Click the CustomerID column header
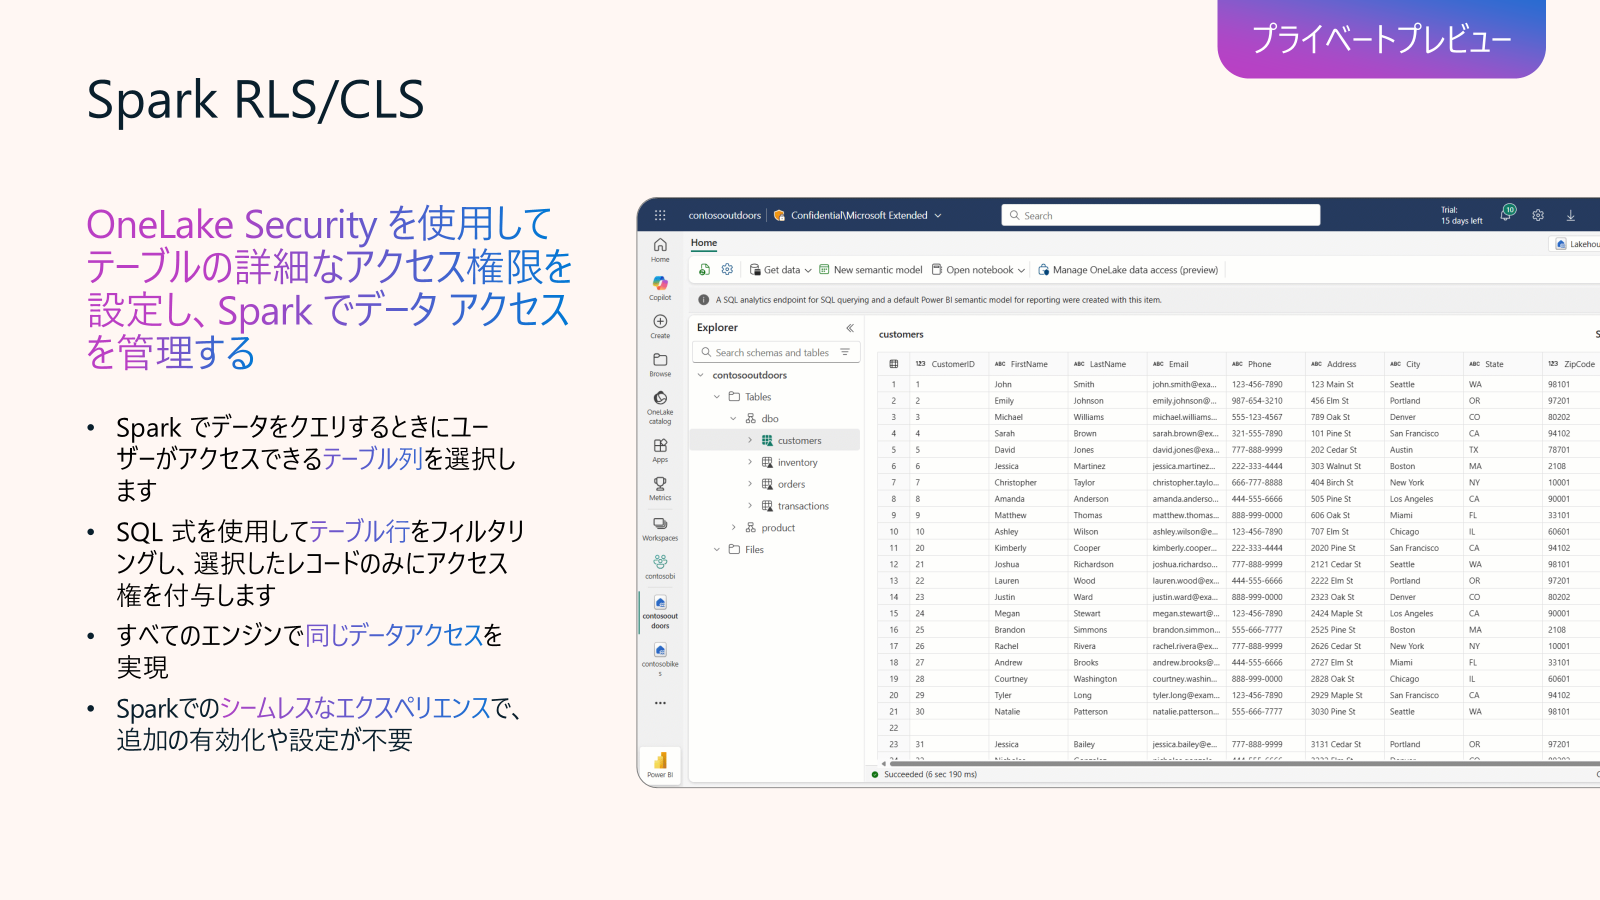Viewport: 1600px width, 900px height. [x=947, y=364]
